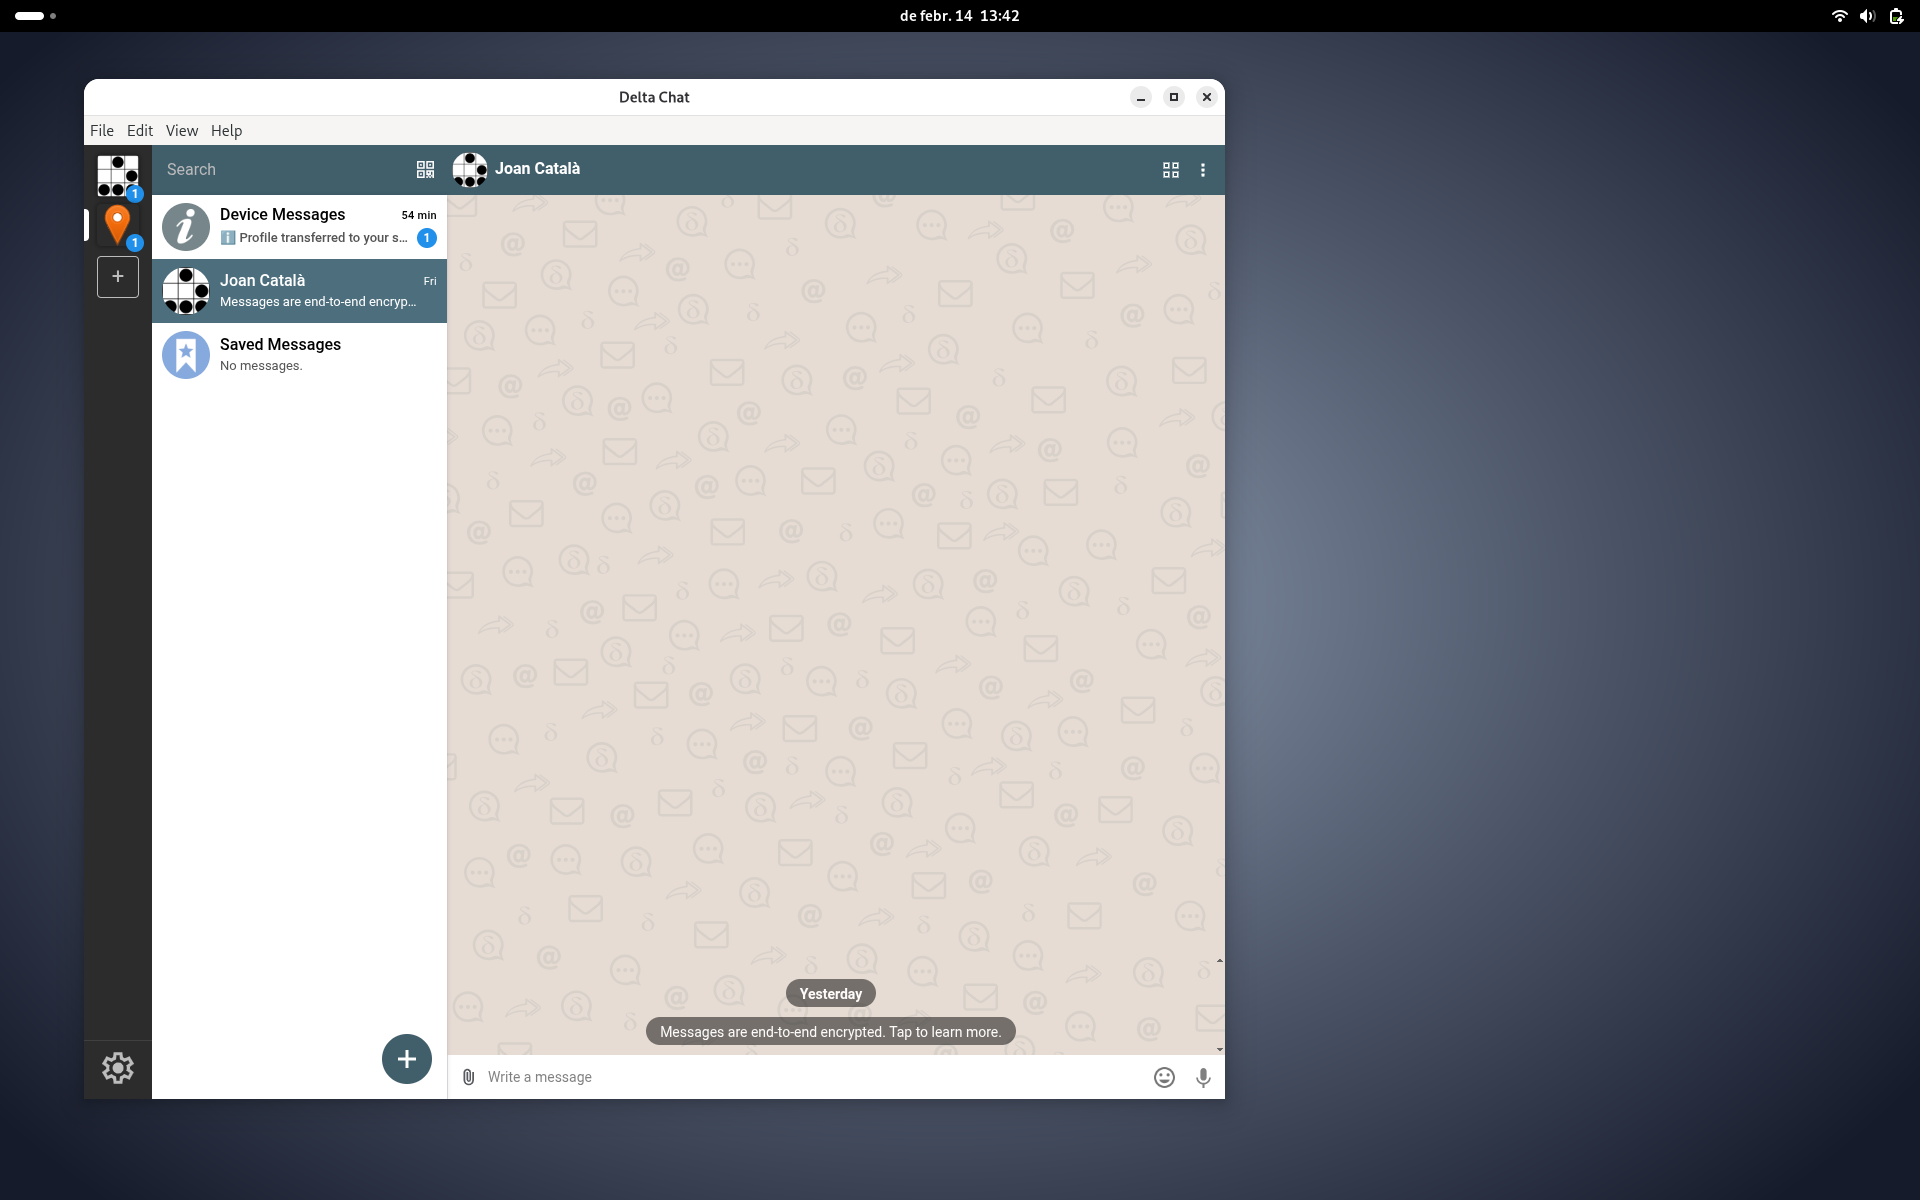Open the emoji picker
Image resolution: width=1920 pixels, height=1200 pixels.
tap(1163, 1077)
